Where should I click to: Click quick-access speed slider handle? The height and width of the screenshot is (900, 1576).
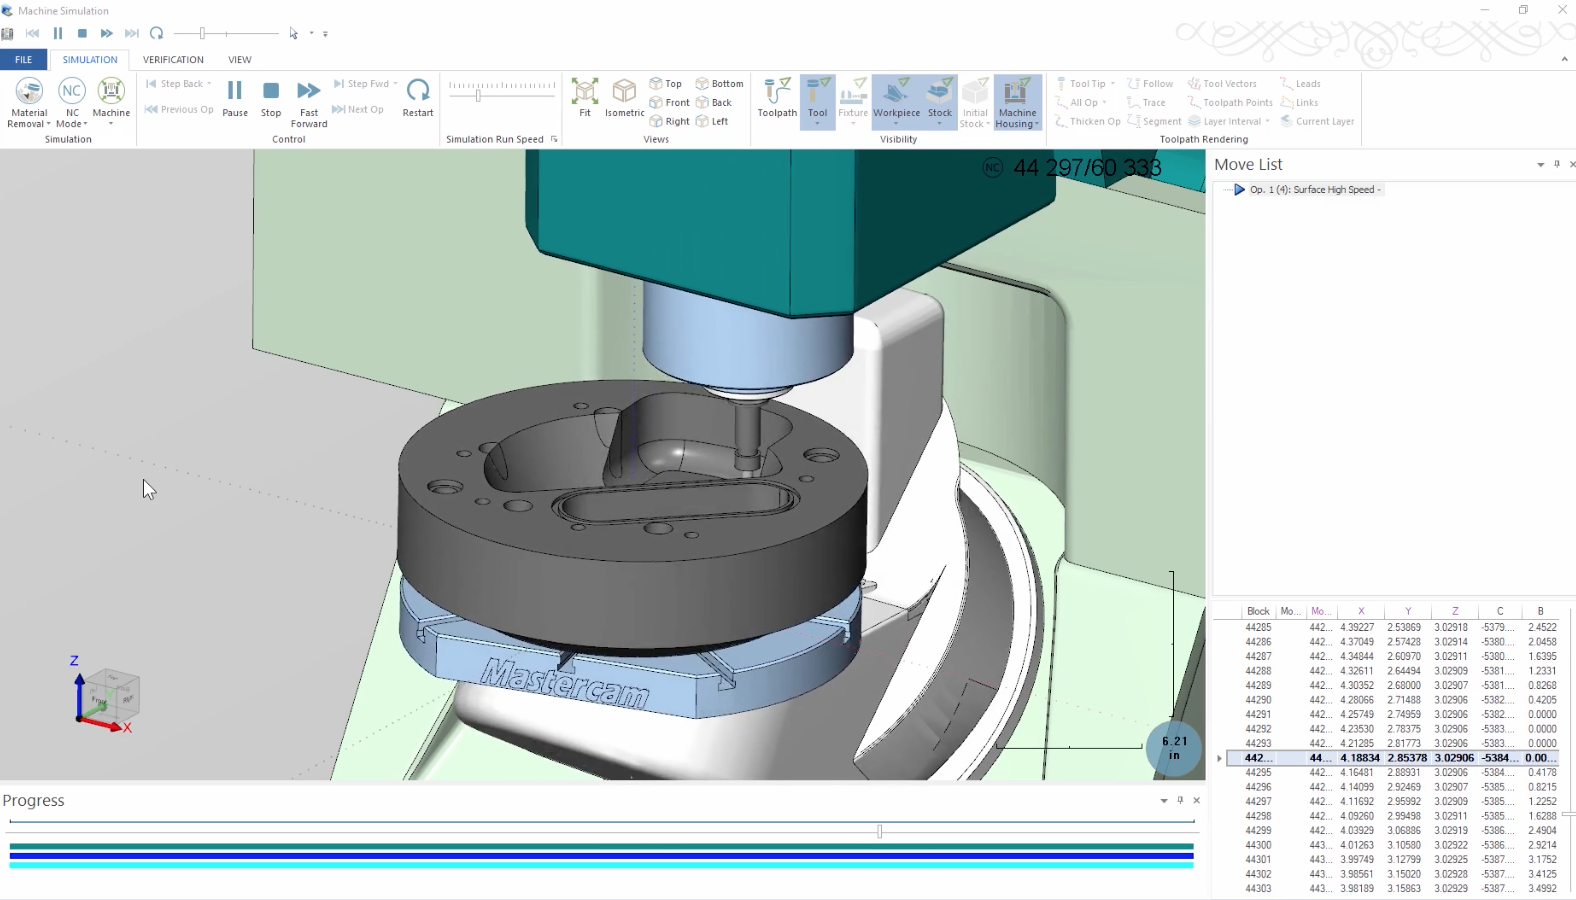click(x=202, y=33)
